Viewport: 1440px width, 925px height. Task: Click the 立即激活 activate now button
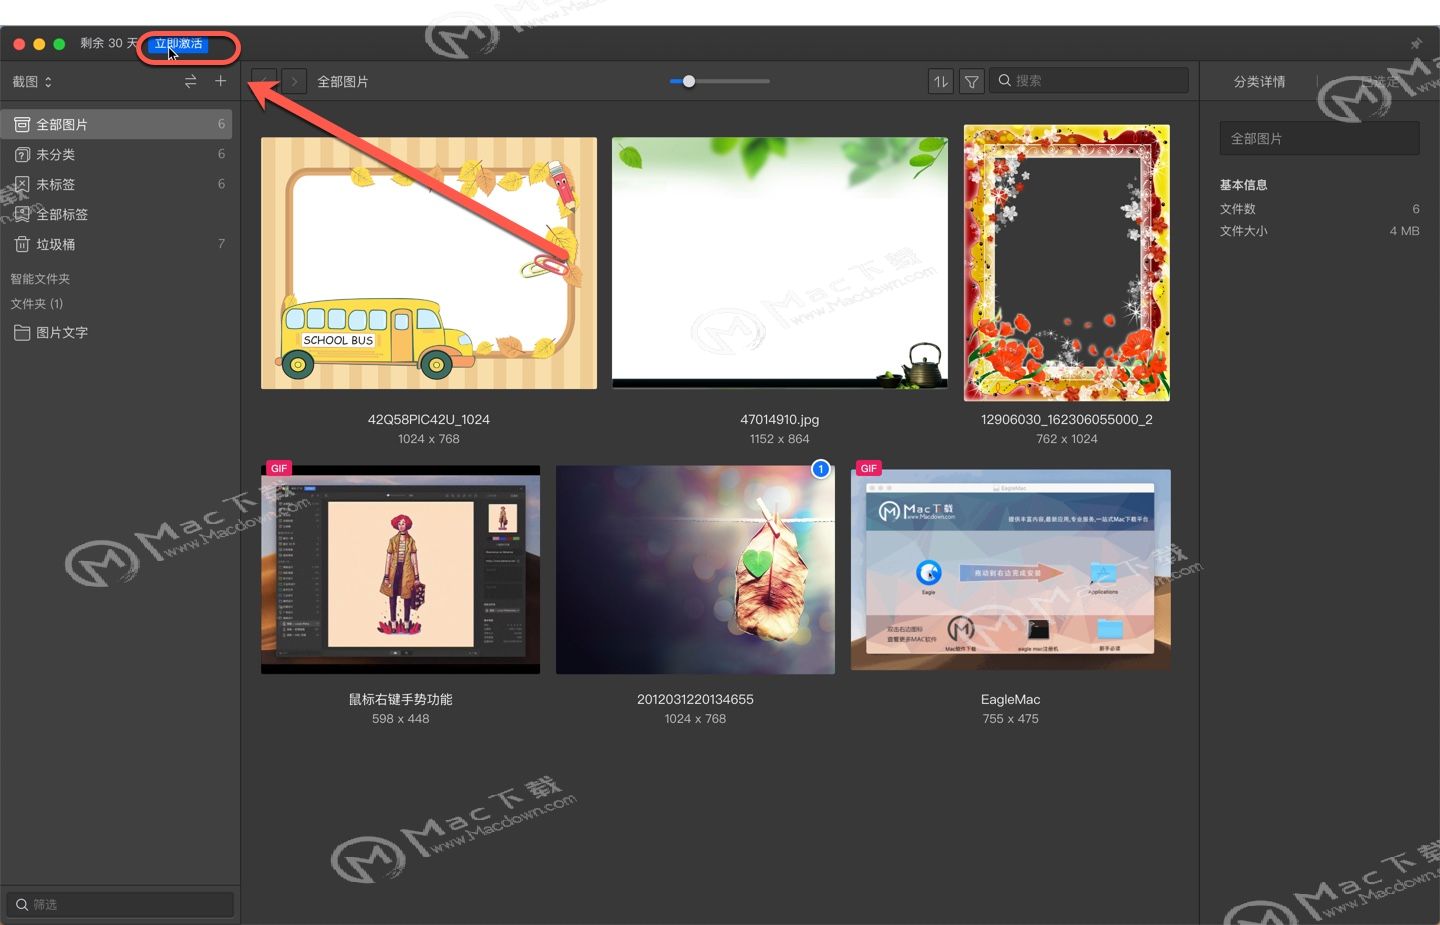[179, 44]
